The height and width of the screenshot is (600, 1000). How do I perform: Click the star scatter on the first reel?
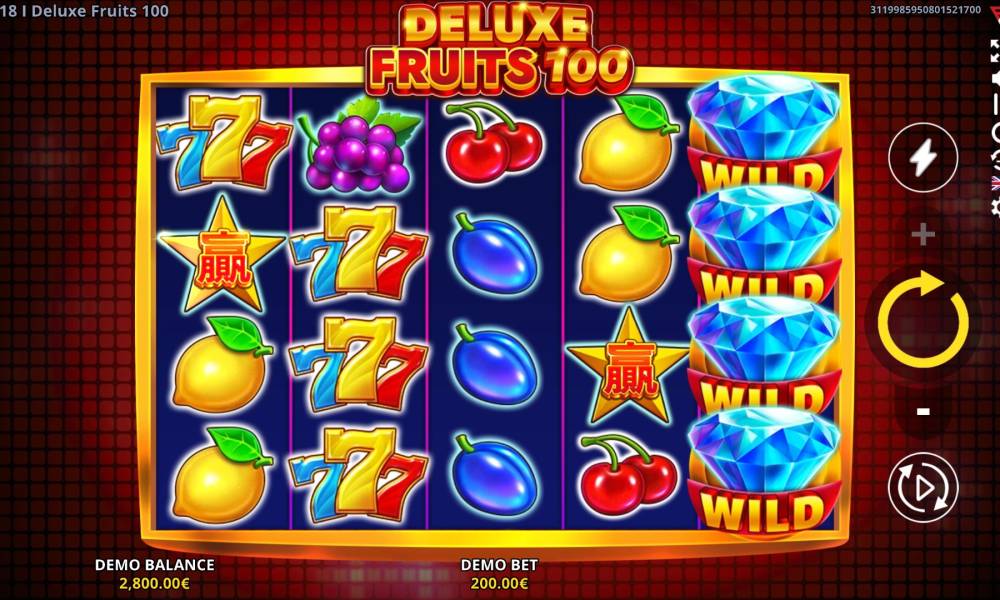point(221,255)
